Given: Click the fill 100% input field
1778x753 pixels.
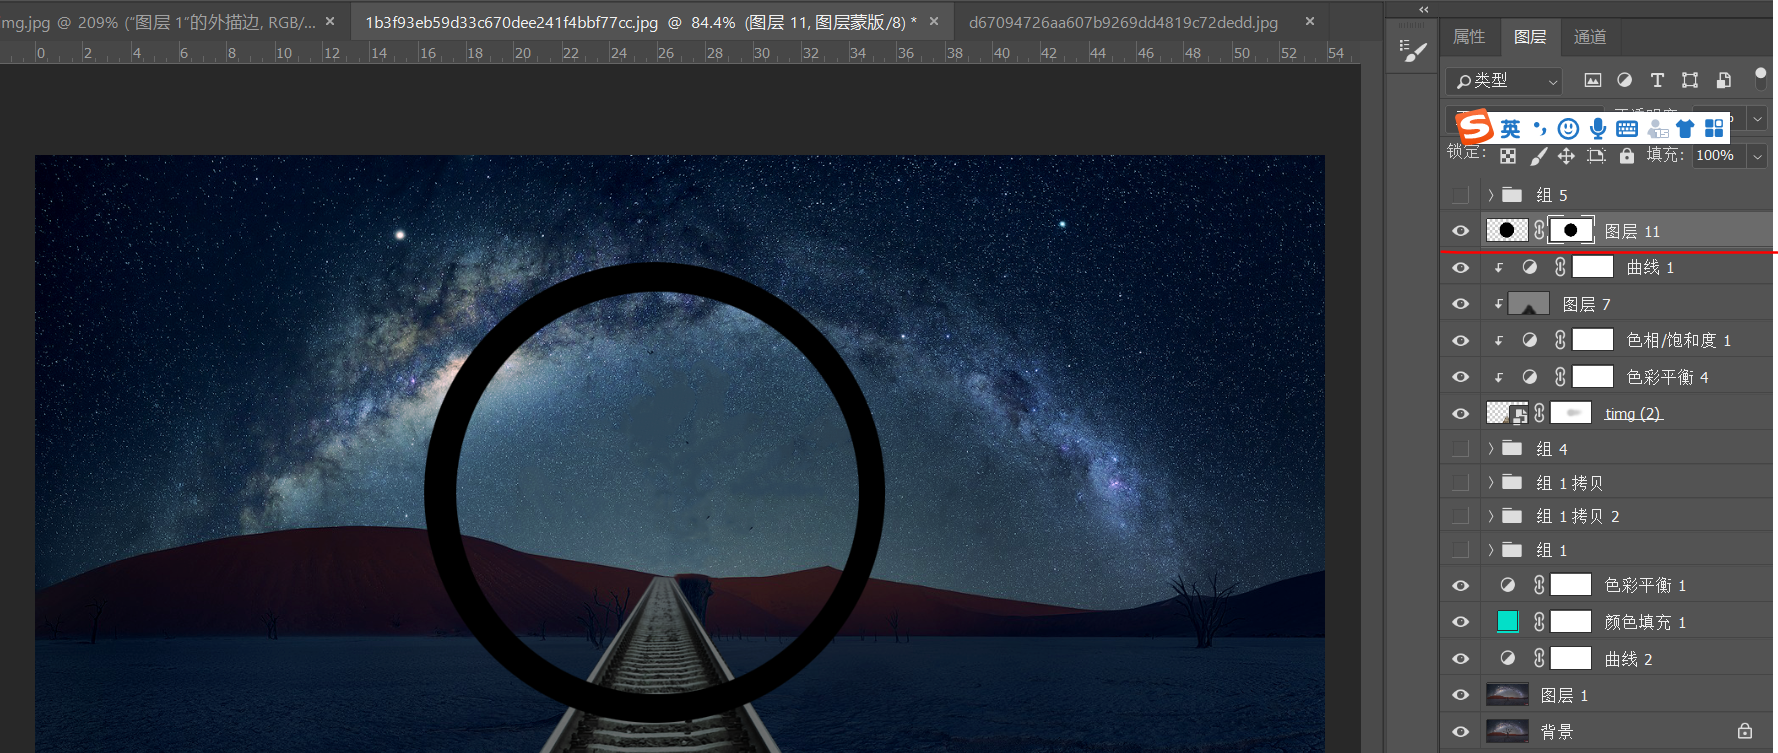Looking at the screenshot, I should pyautogui.click(x=1719, y=156).
